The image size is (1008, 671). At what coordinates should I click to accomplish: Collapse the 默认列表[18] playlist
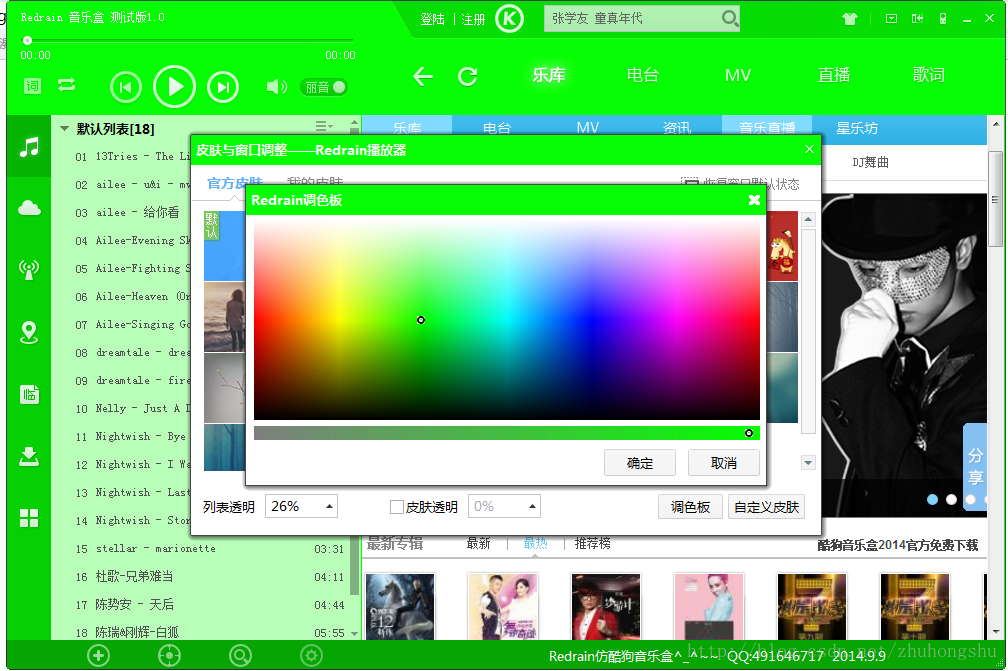click(64, 129)
